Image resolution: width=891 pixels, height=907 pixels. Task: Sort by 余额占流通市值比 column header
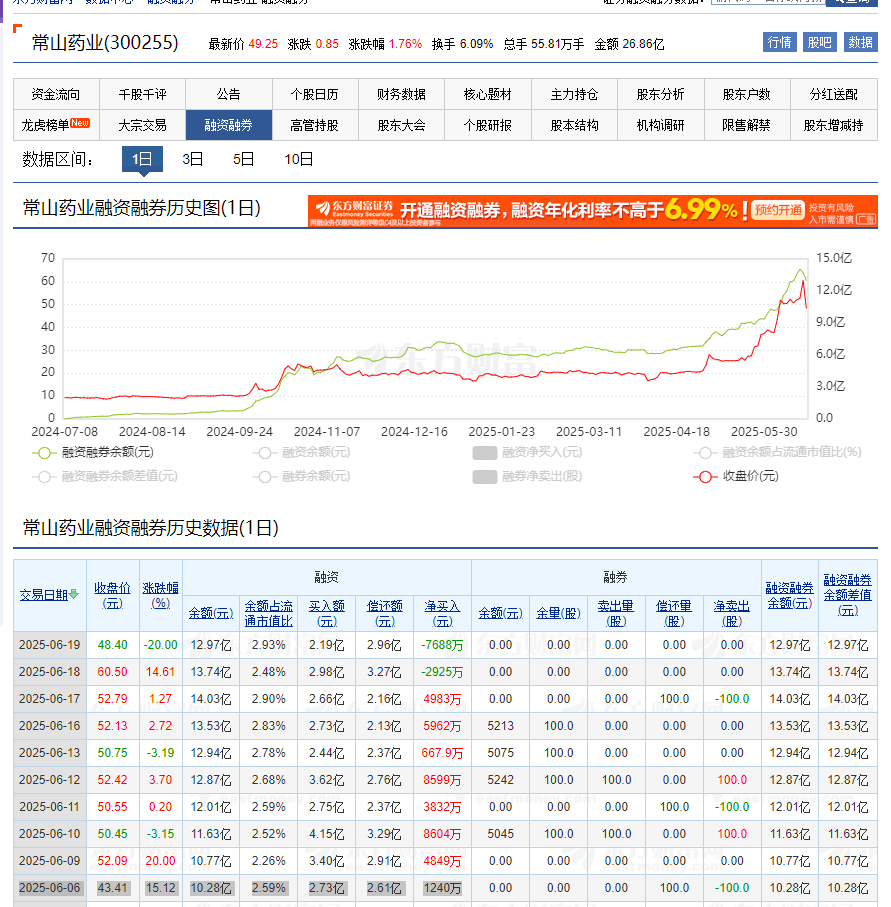pyautogui.click(x=268, y=613)
